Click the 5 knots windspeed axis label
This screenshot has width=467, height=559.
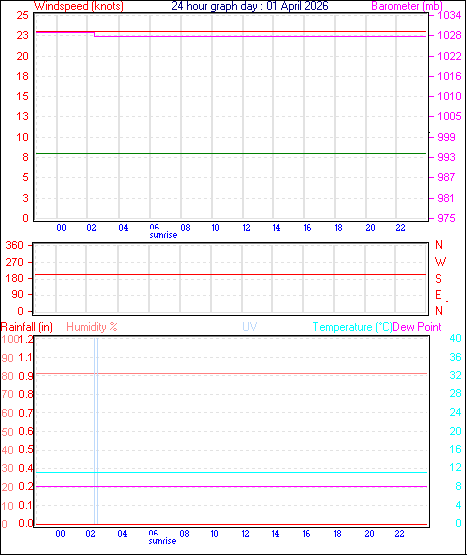pos(25,177)
